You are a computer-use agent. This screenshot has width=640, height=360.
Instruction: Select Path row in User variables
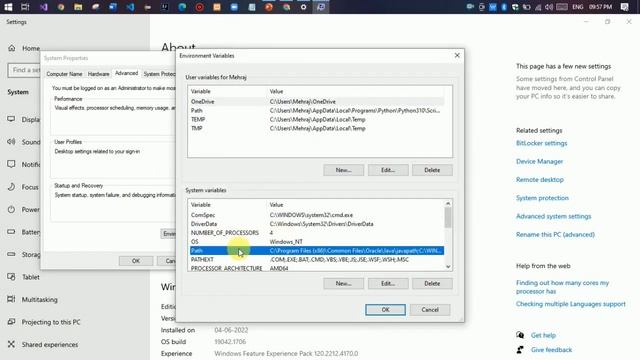317,111
